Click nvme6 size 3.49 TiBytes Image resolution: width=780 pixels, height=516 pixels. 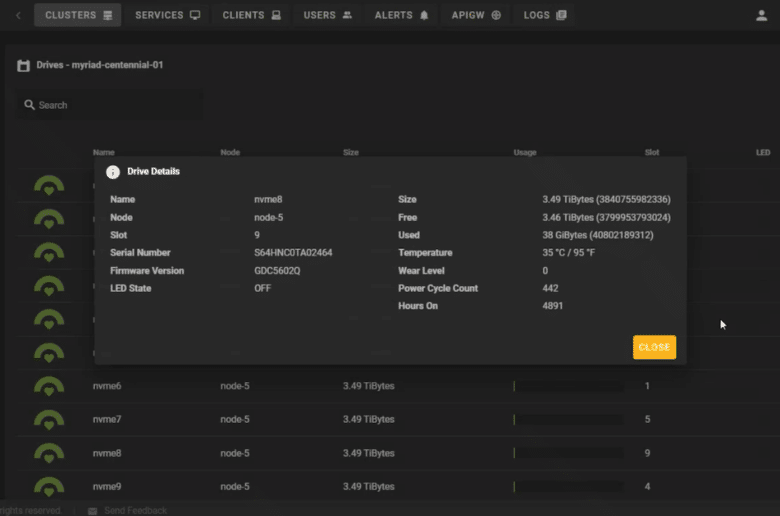click(x=369, y=386)
